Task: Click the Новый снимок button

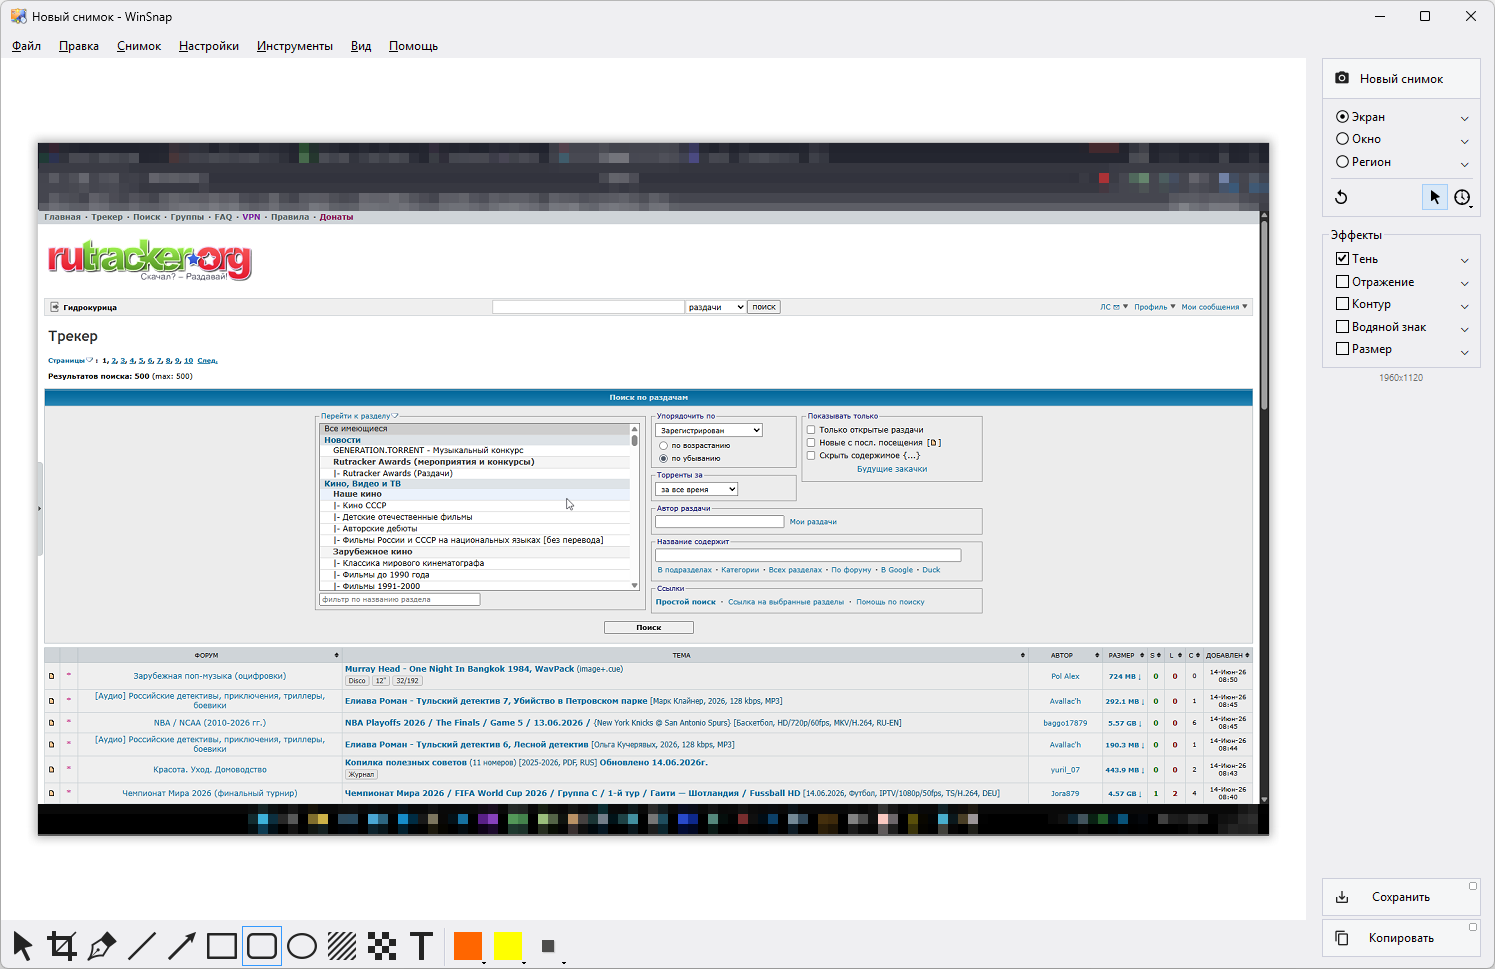Action: (x=1401, y=78)
